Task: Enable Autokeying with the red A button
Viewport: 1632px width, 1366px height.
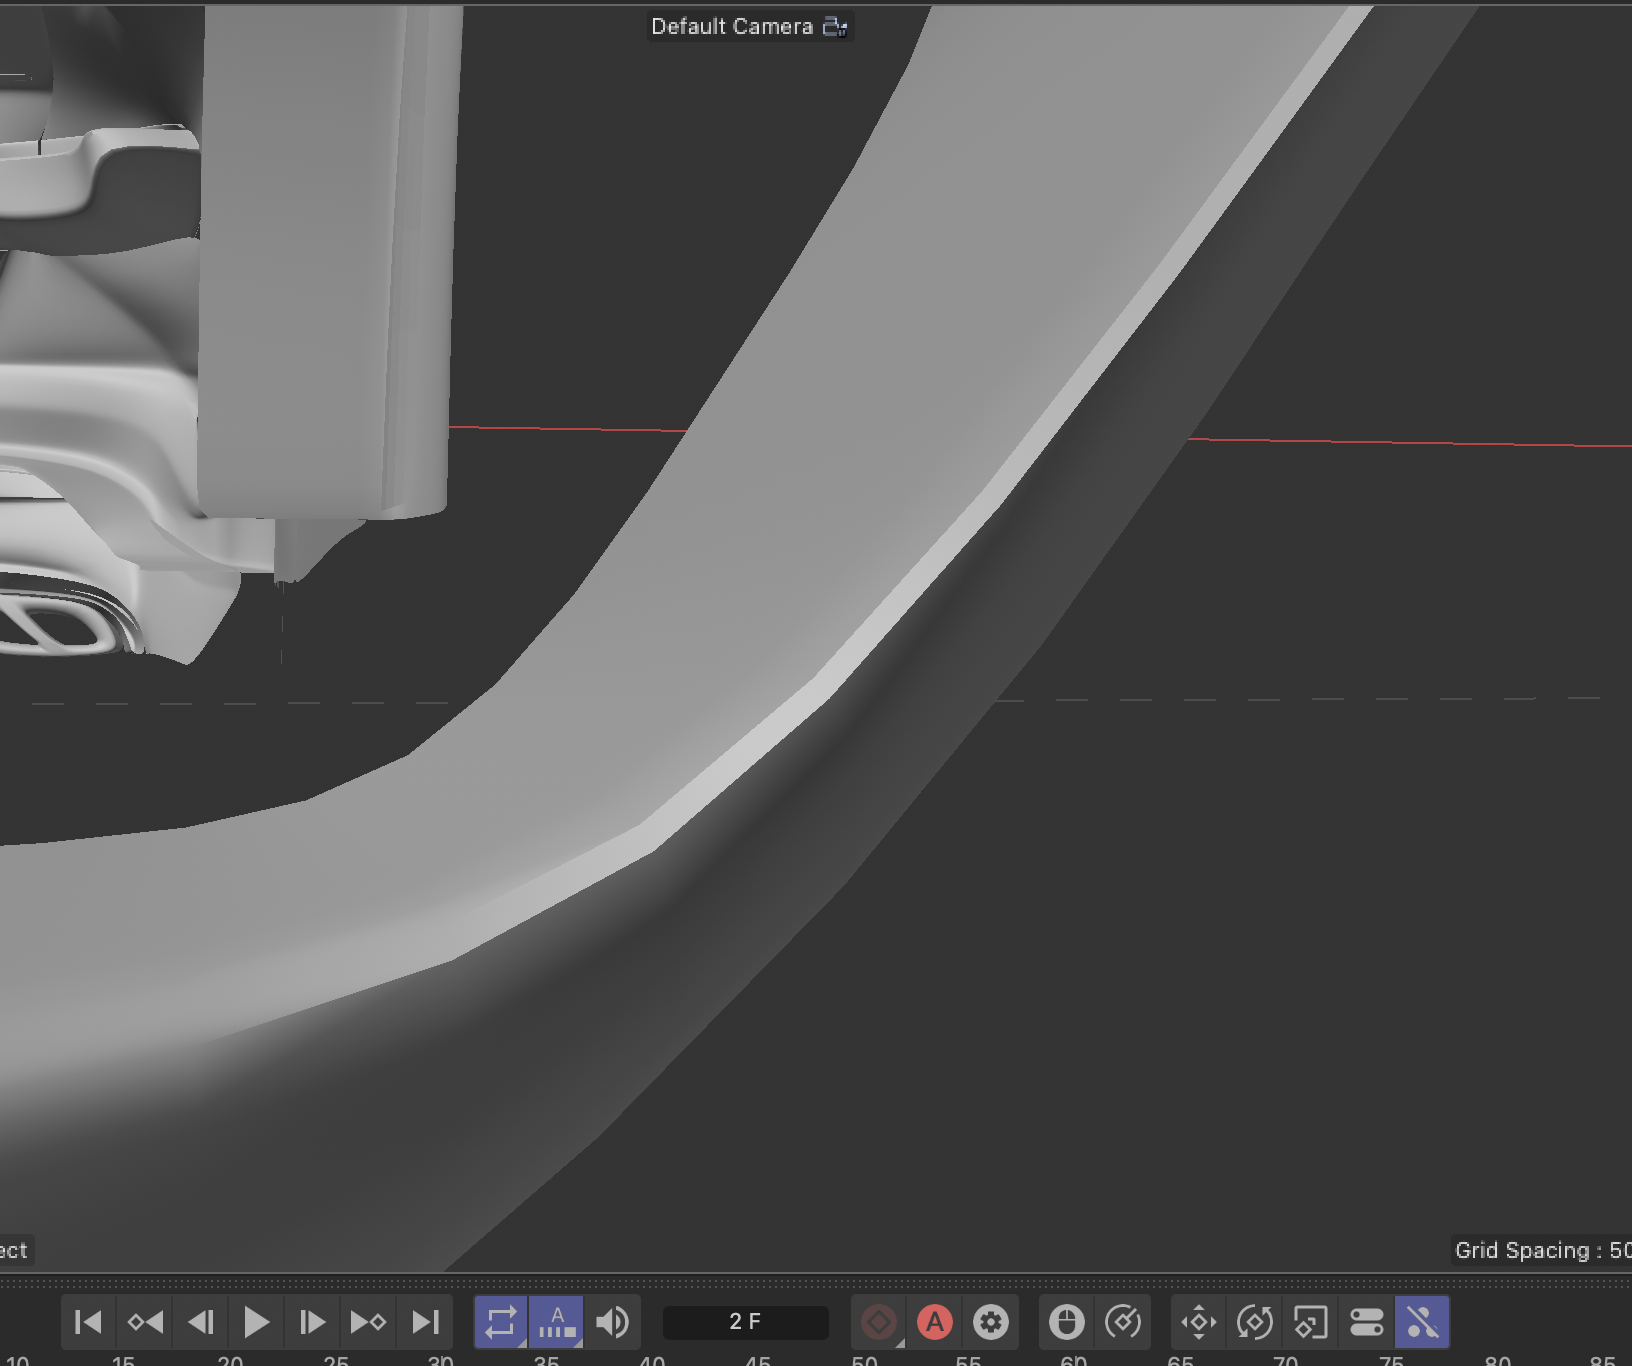Action: point(935,1322)
